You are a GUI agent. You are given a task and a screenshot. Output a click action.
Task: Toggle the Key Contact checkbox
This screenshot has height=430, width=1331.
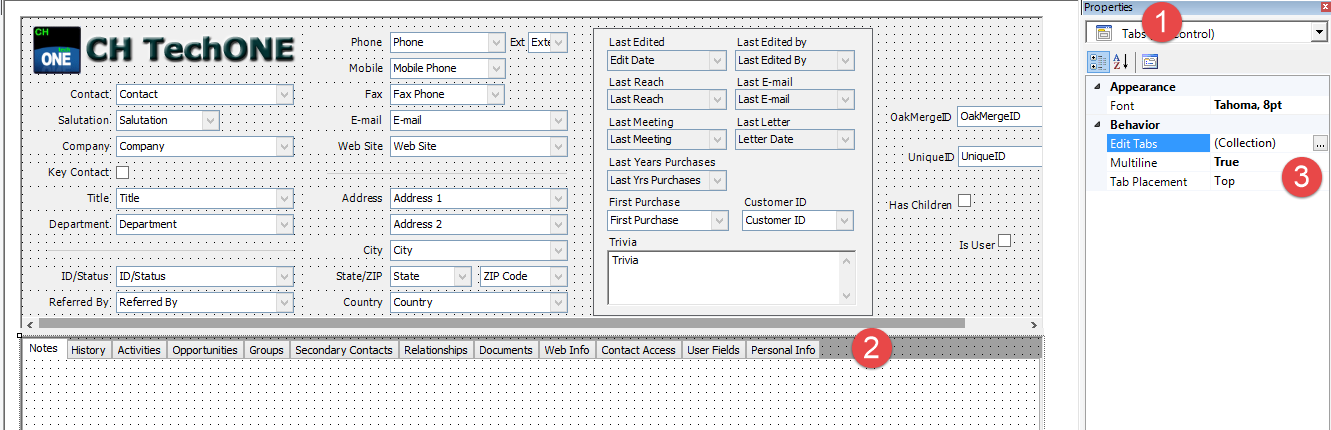122,172
